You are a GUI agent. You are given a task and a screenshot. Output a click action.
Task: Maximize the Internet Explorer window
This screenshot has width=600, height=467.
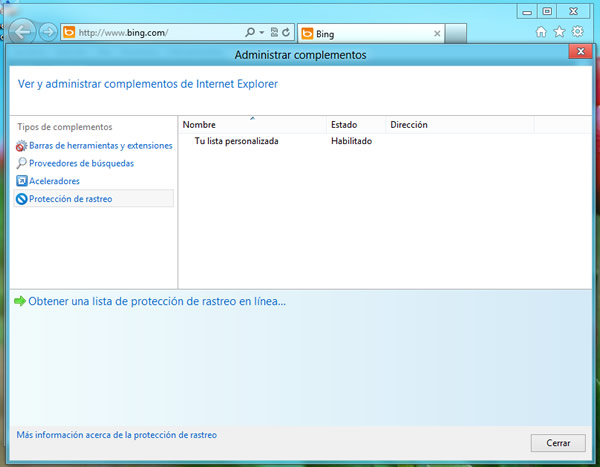(x=547, y=11)
